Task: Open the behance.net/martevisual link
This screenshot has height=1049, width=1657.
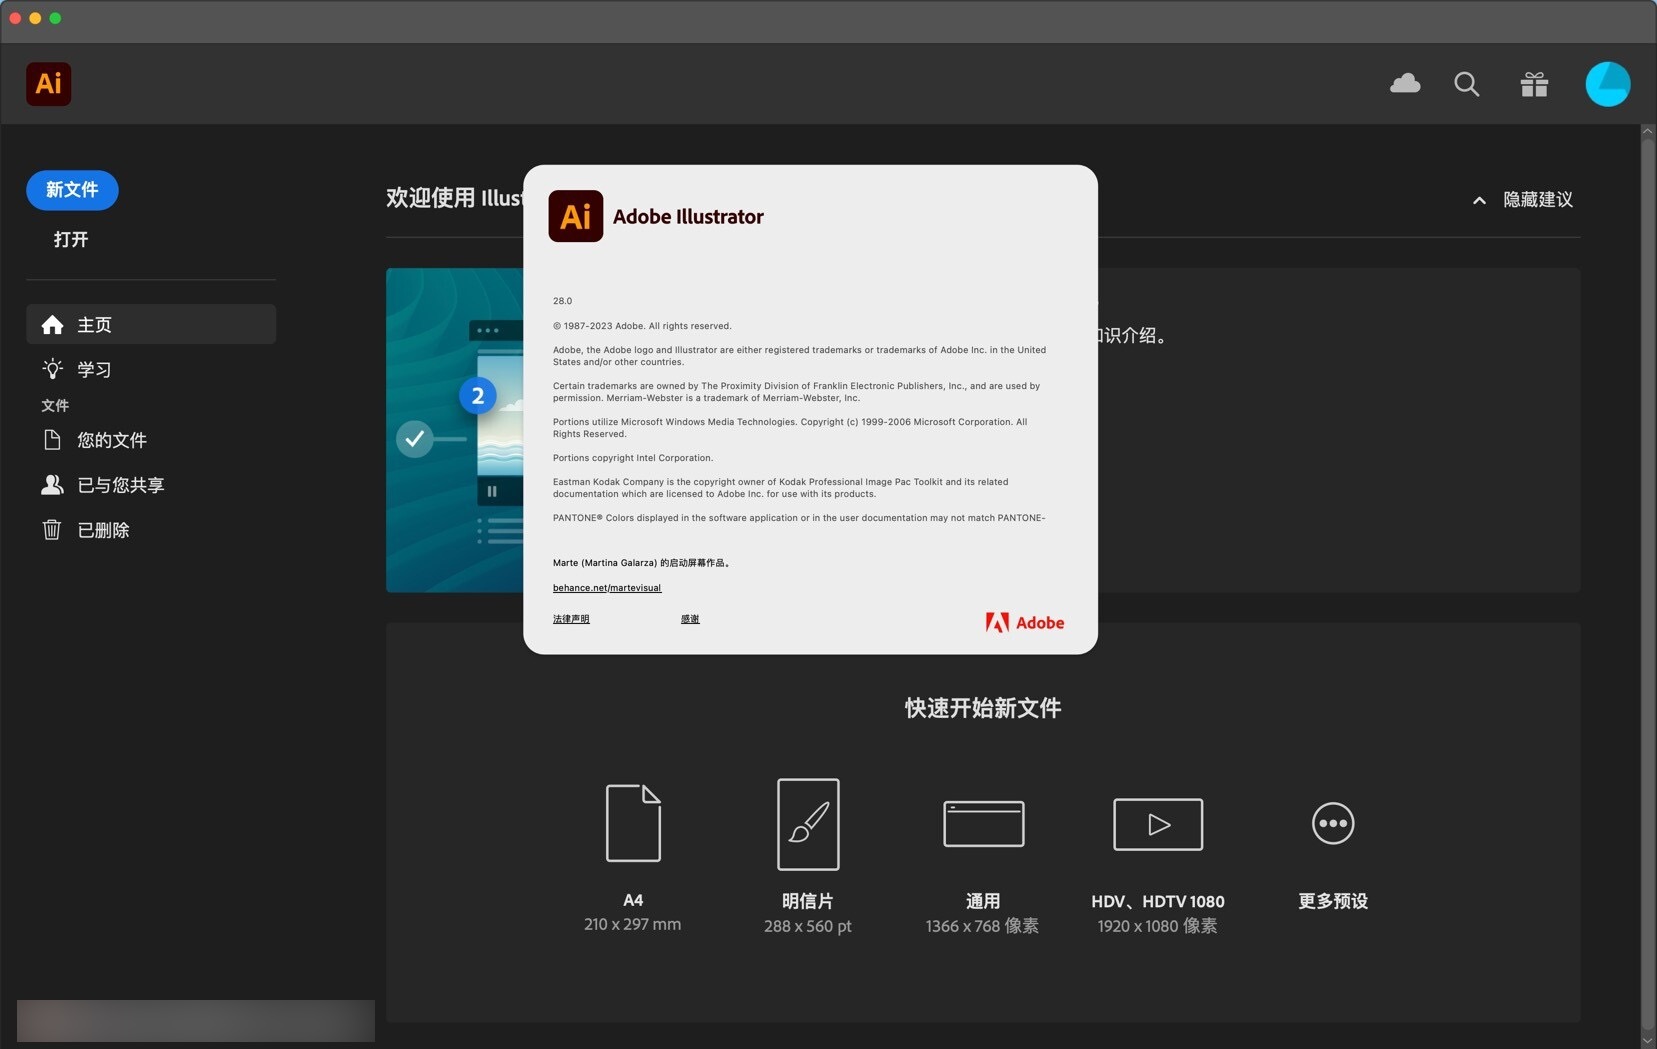Action: coord(607,588)
